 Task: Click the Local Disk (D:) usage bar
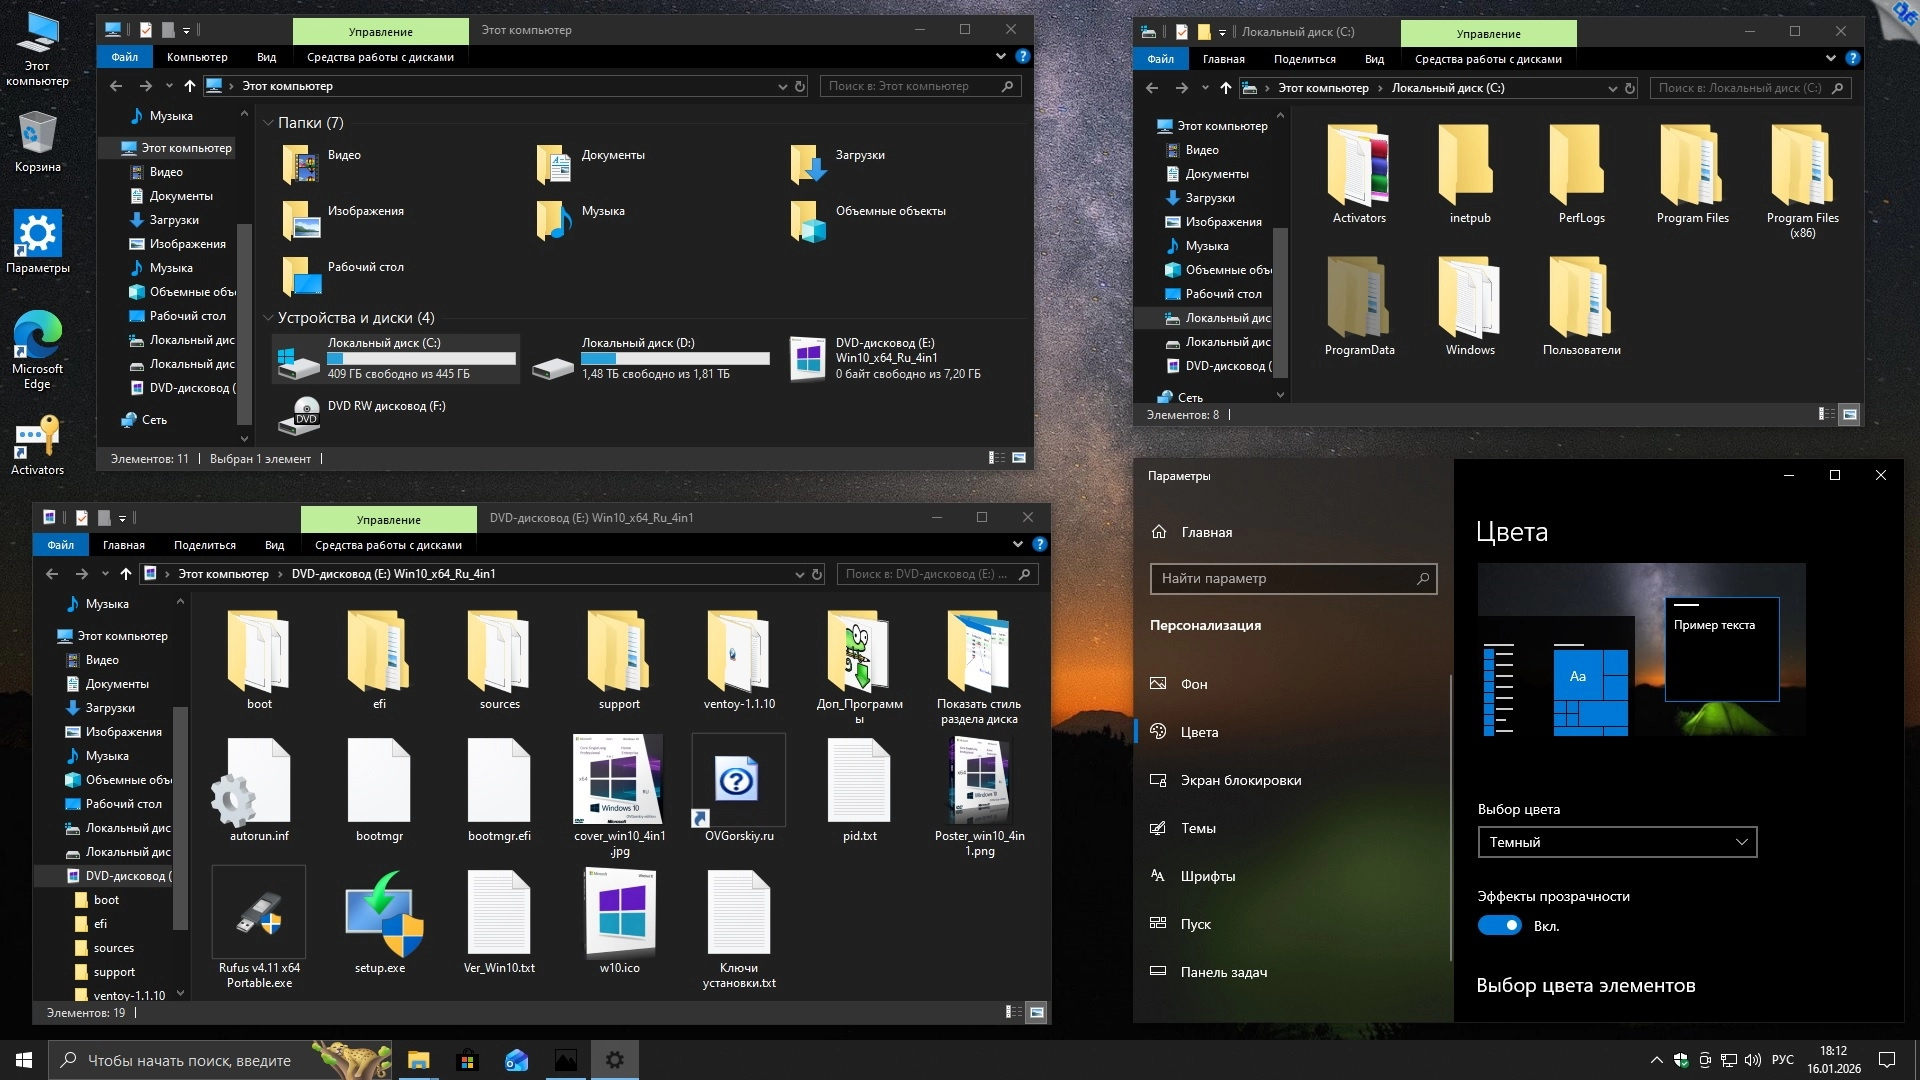click(x=675, y=358)
